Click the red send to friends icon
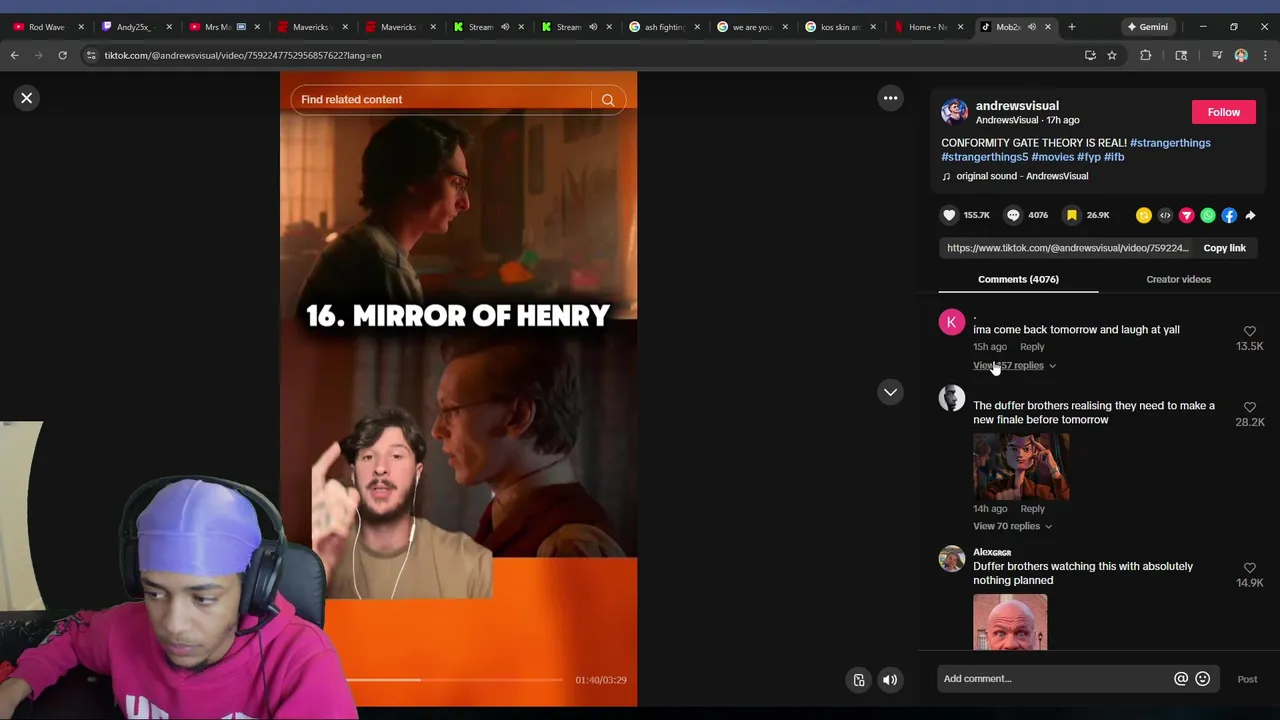Screen dimensions: 1280x720 point(1186,215)
